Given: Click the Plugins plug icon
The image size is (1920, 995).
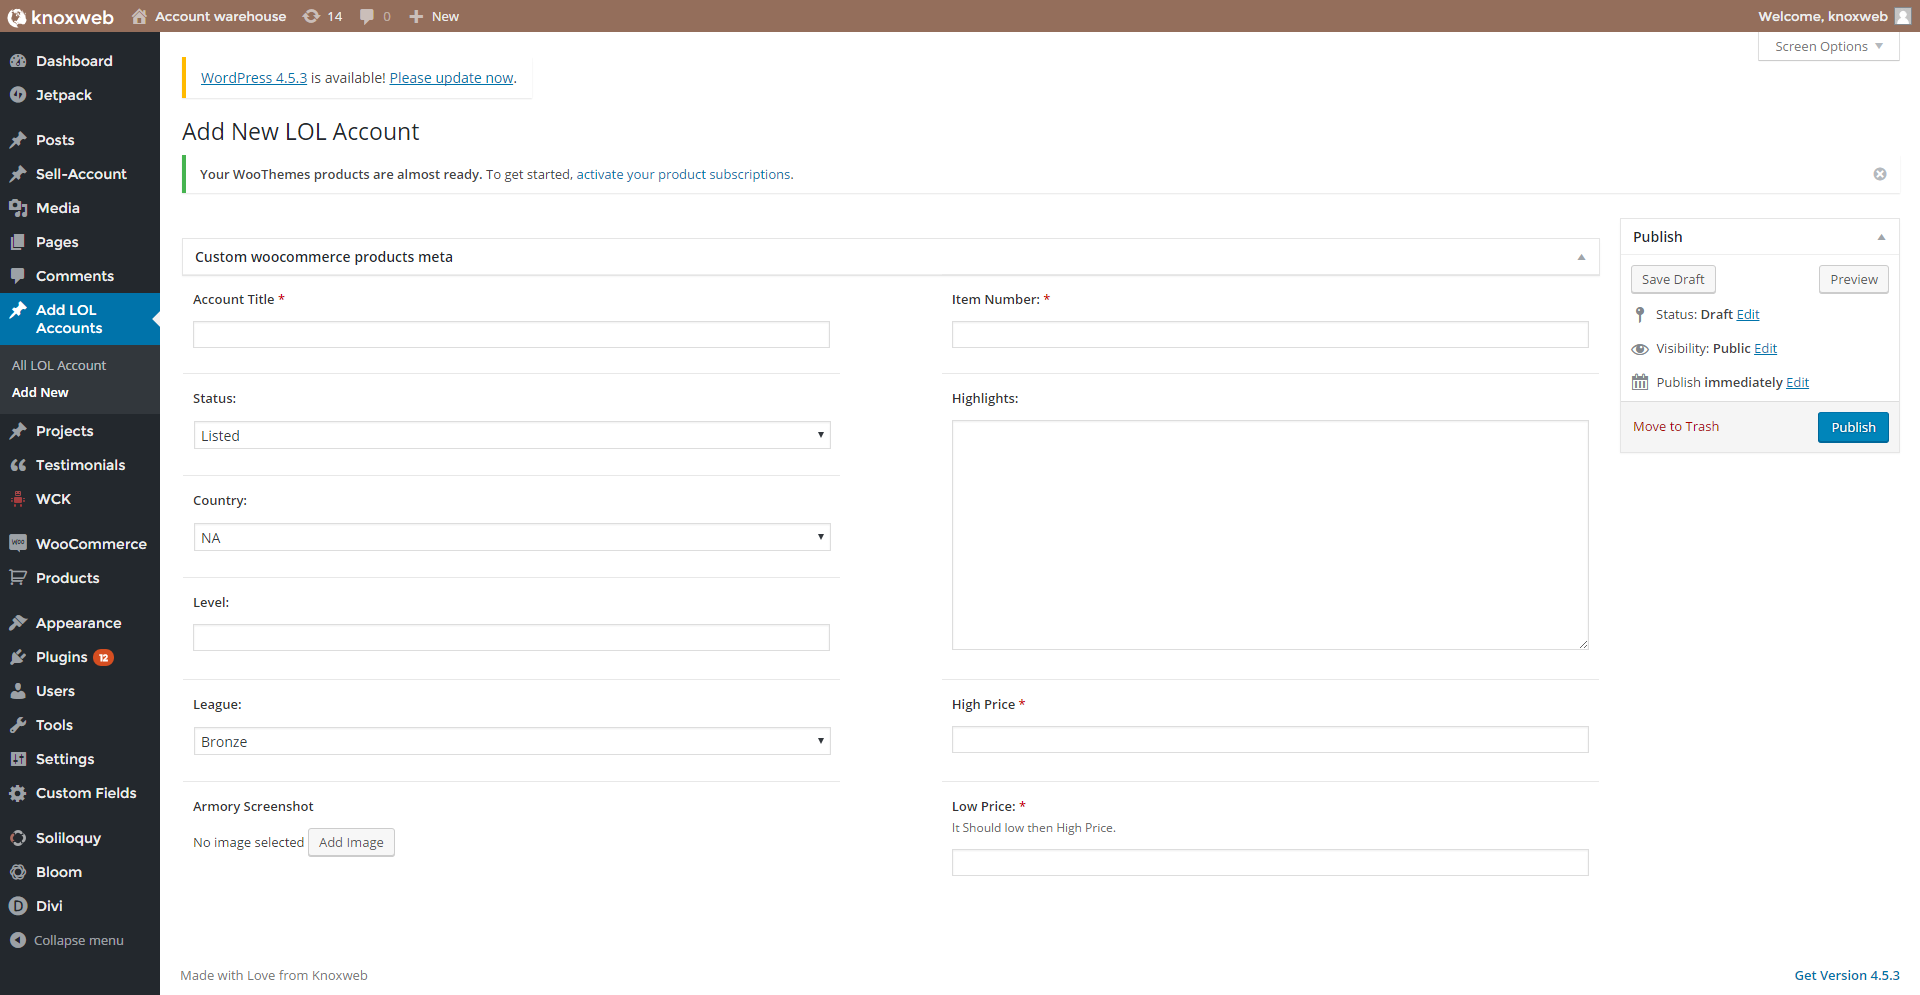Looking at the screenshot, I should coord(18,657).
